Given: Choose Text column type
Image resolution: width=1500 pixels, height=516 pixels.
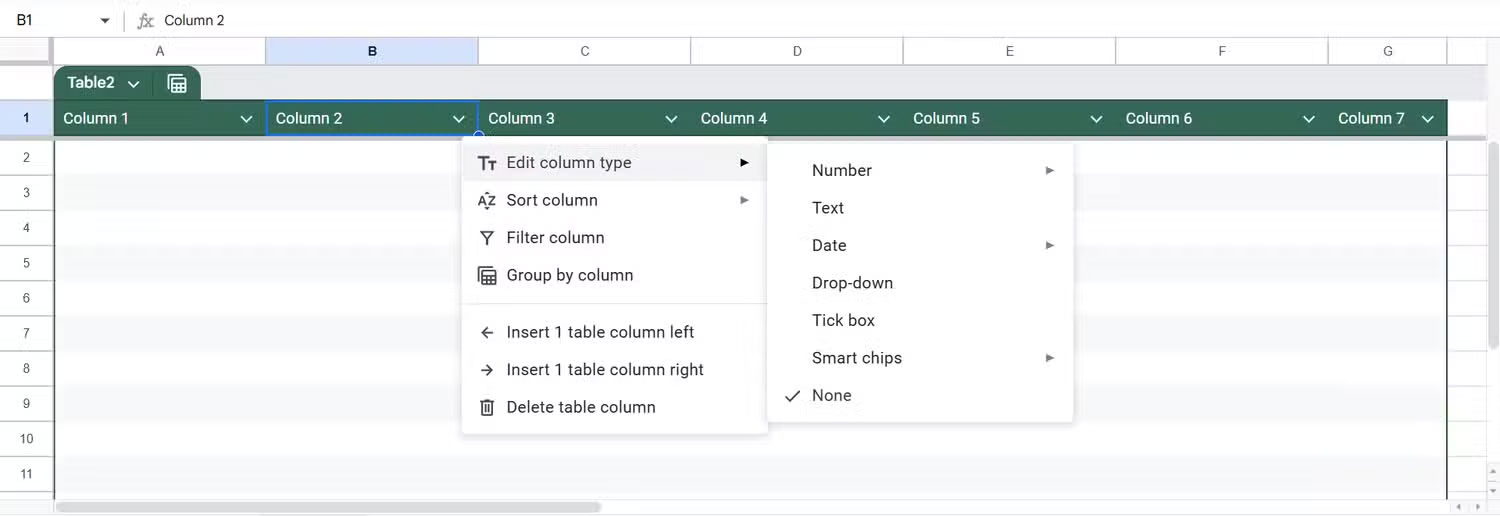Looking at the screenshot, I should click(x=828, y=208).
